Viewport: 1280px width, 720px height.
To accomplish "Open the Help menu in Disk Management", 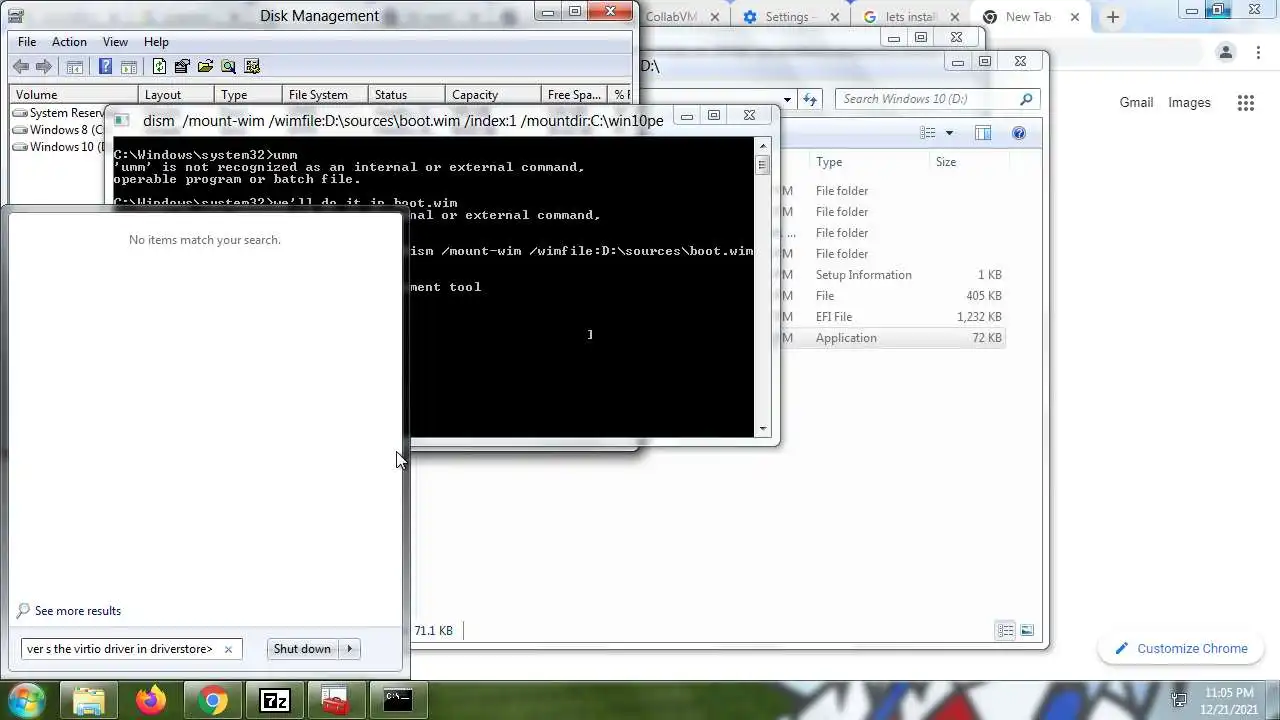I will click(x=156, y=42).
